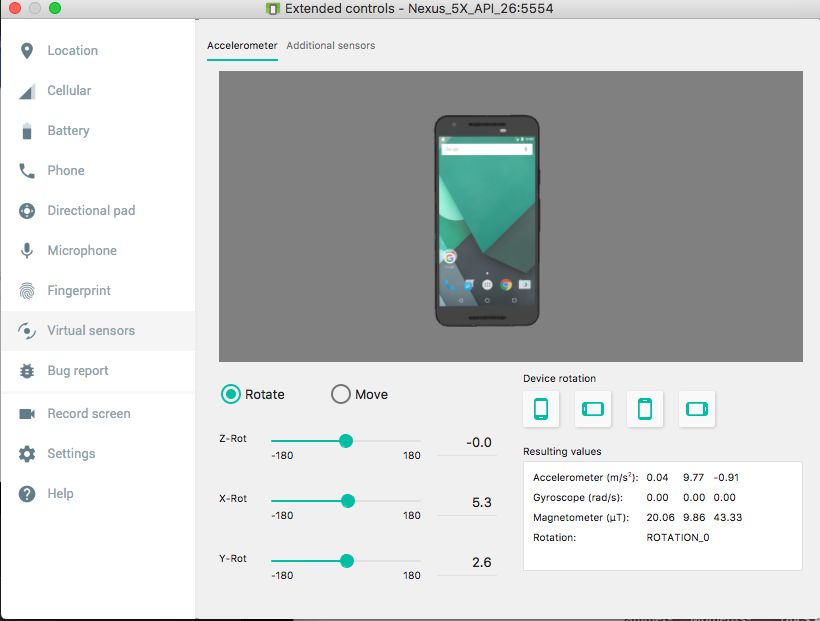
Task: Click the Help question mark icon
Action: pos(27,493)
